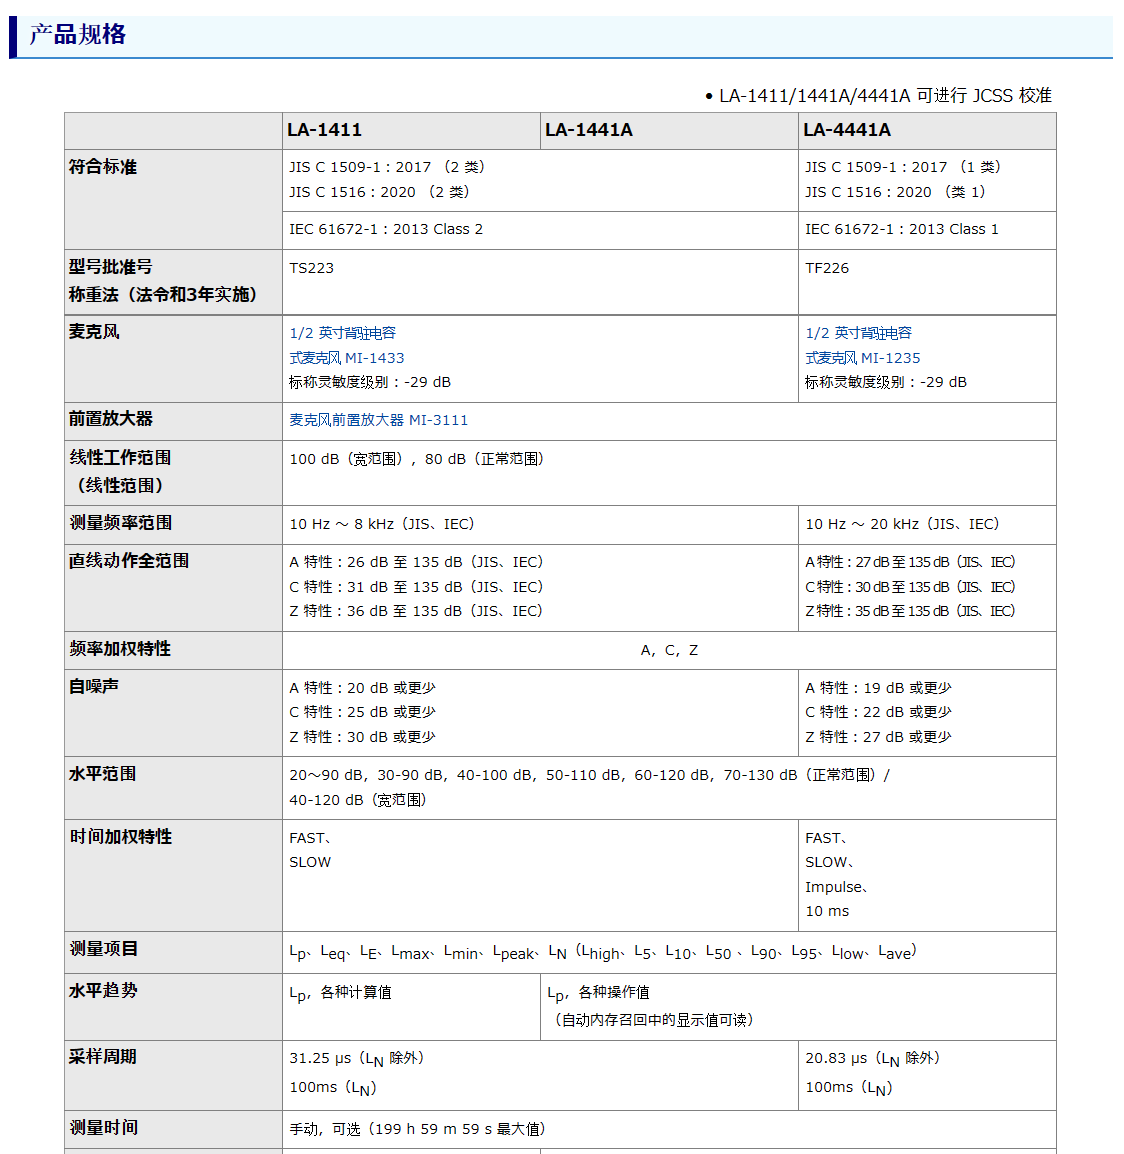Click the 'Impulse、' time weighting entry

pos(837,887)
